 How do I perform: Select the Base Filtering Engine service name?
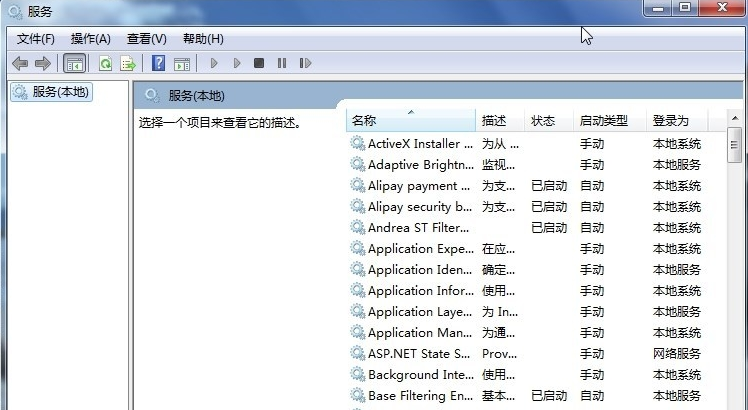(x=420, y=395)
